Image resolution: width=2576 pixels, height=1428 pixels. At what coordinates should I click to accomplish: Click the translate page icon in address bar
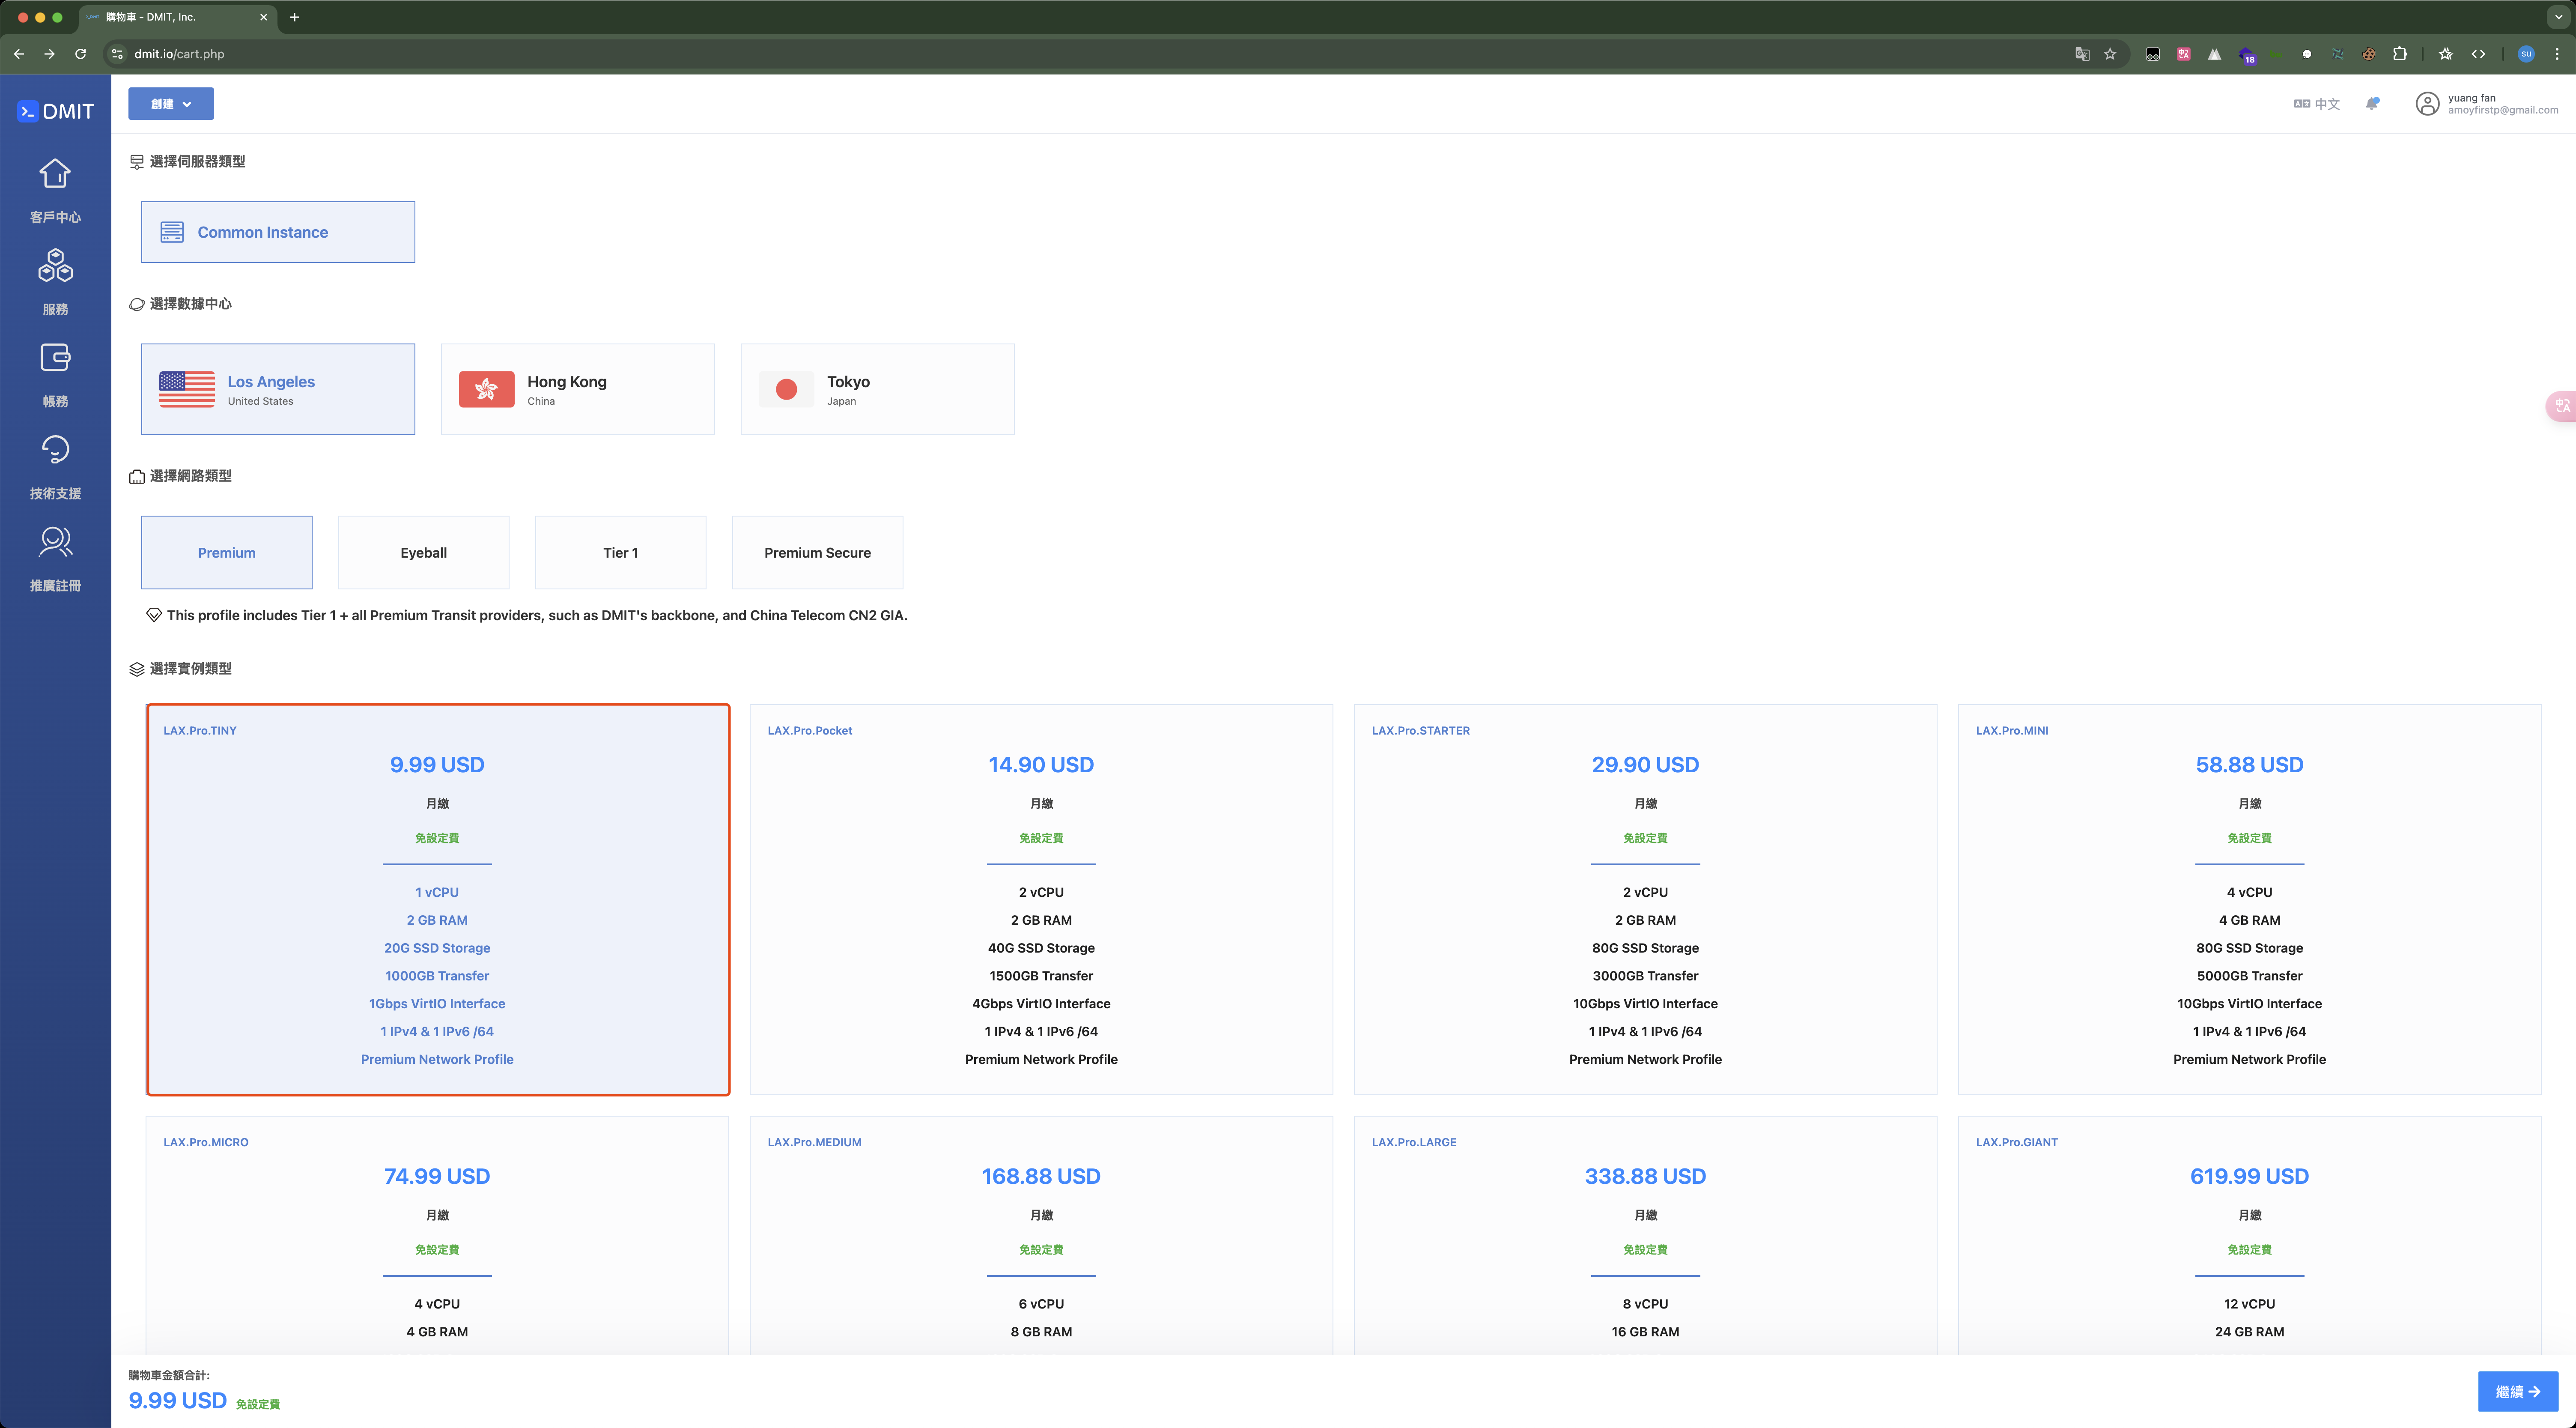(x=2082, y=54)
